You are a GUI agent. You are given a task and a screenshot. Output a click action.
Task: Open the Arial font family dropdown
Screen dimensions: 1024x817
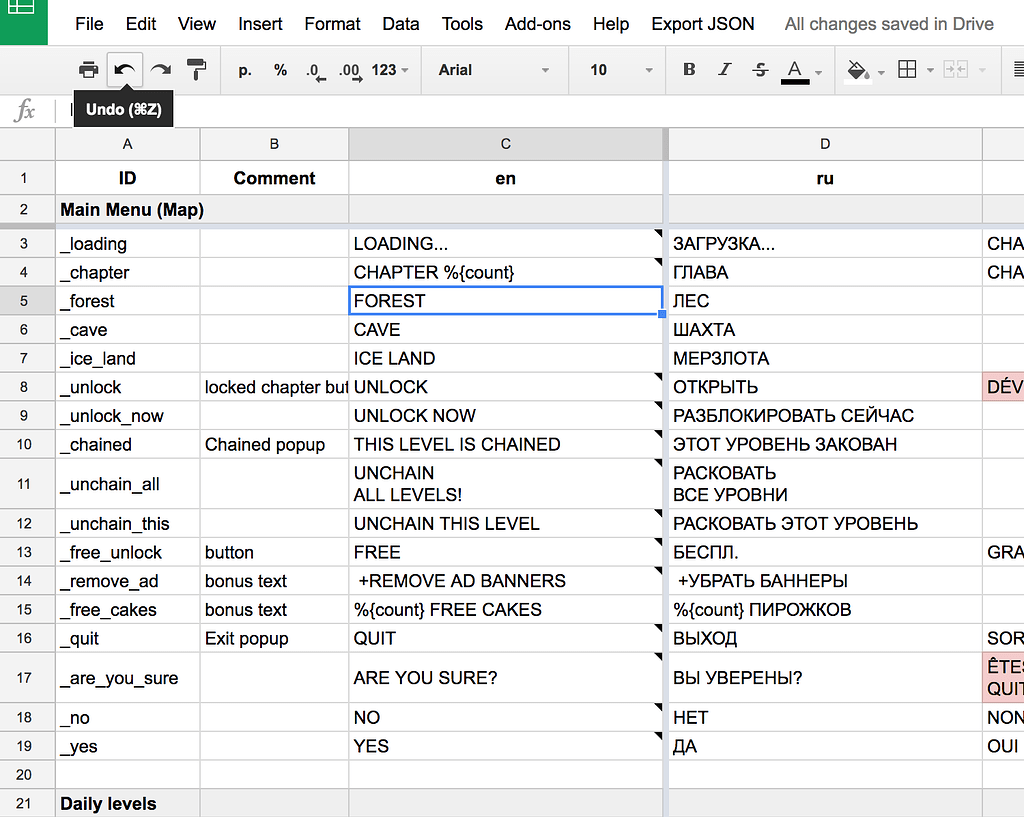(x=494, y=70)
